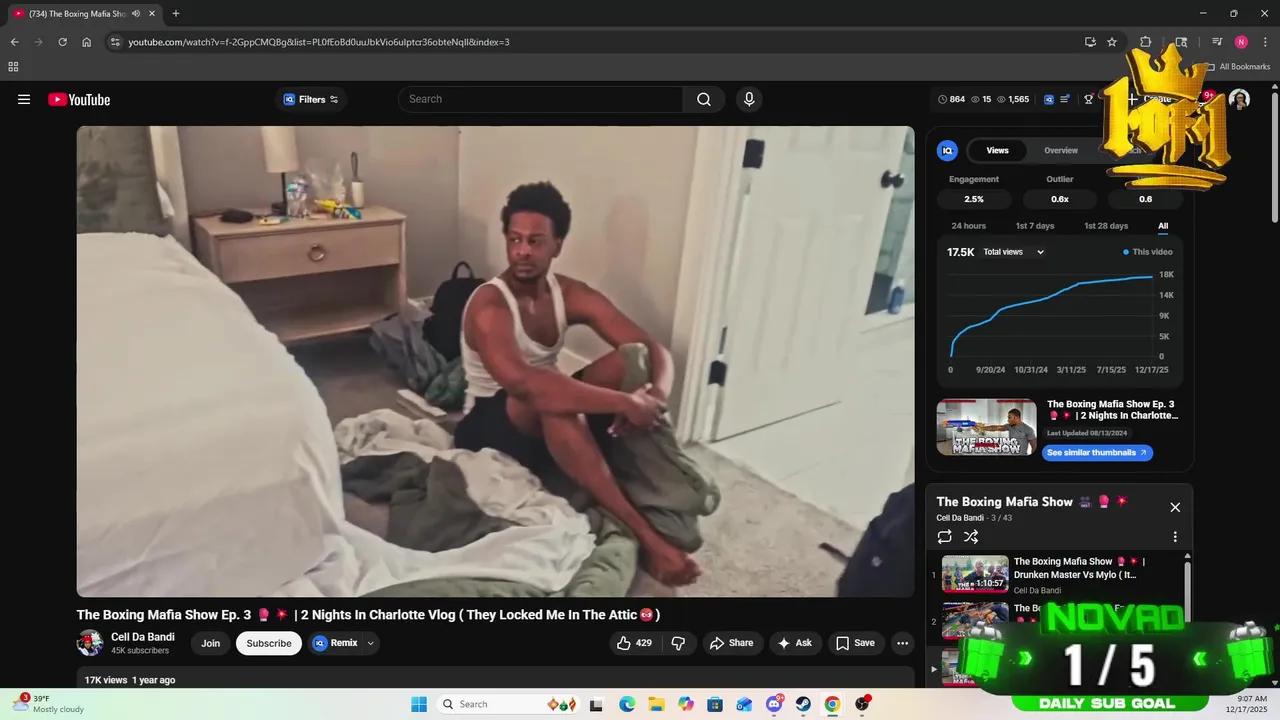This screenshot has height=720, width=1280.
Task: Toggle loop playlist
Action: click(x=945, y=537)
